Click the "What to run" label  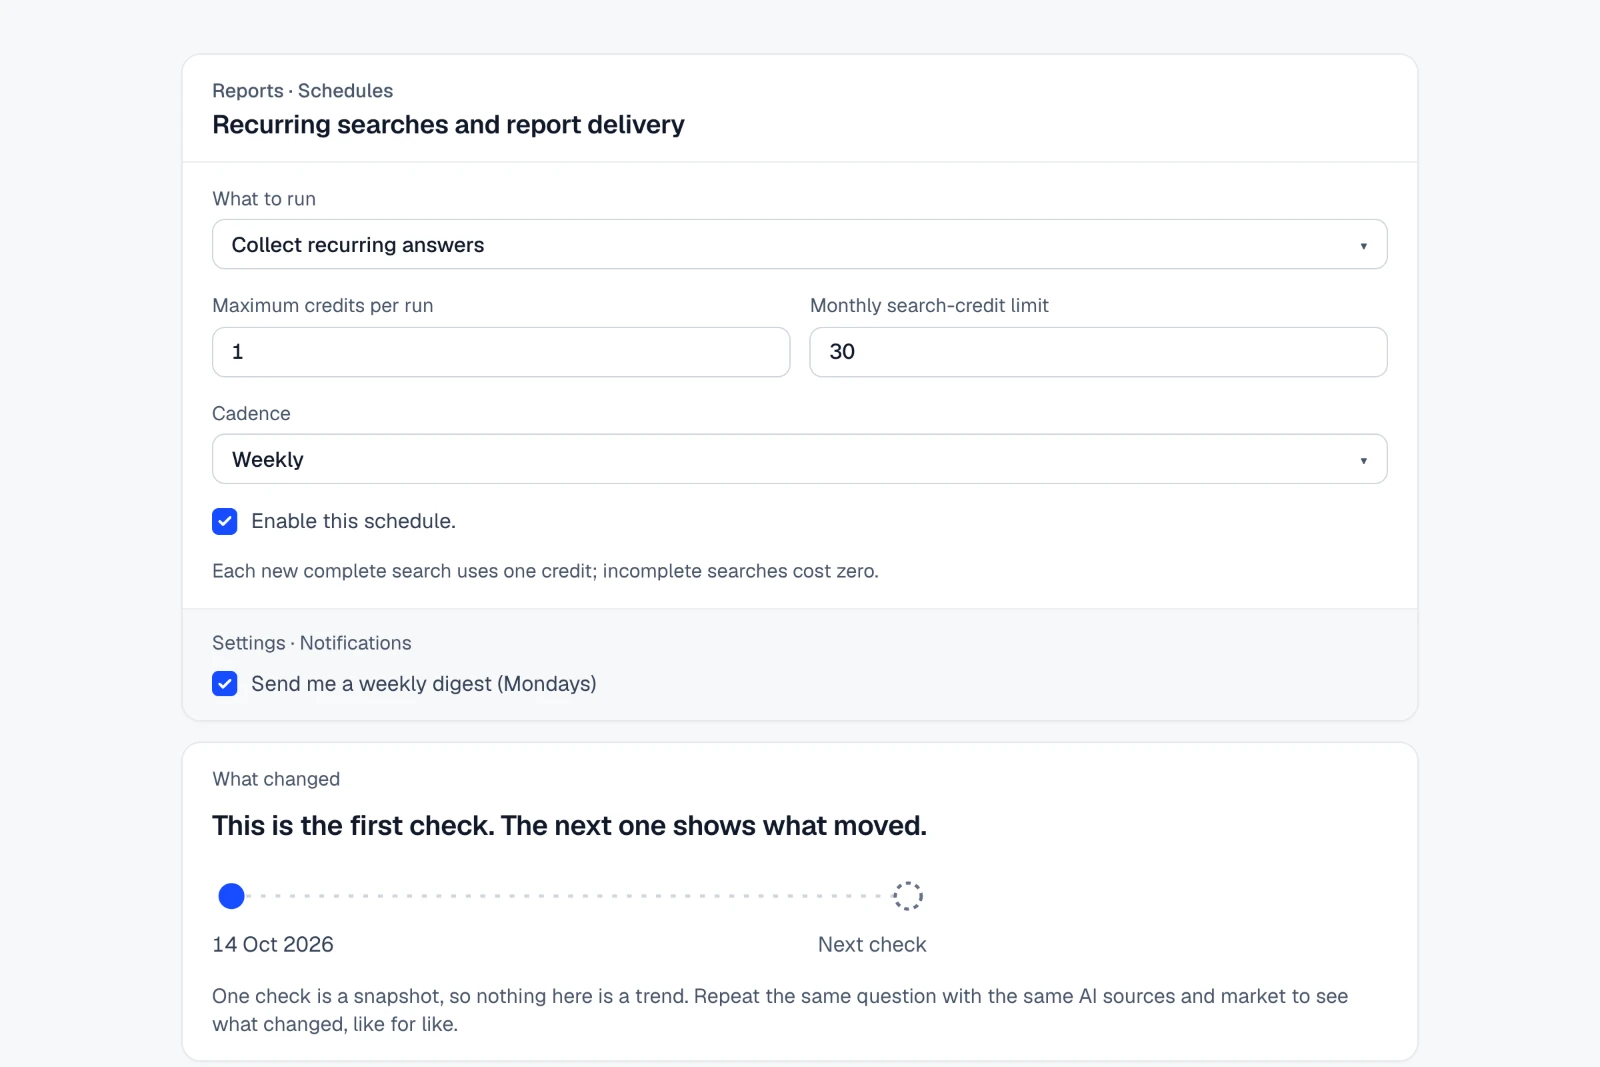[x=264, y=199]
